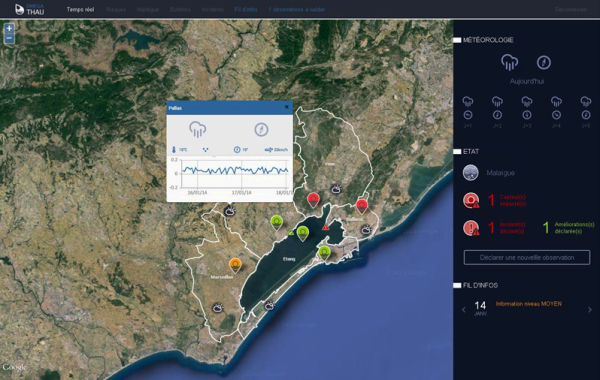This screenshot has width=600, height=380.
Task: Open the red incidents déclarés count
Action: [x=491, y=228]
